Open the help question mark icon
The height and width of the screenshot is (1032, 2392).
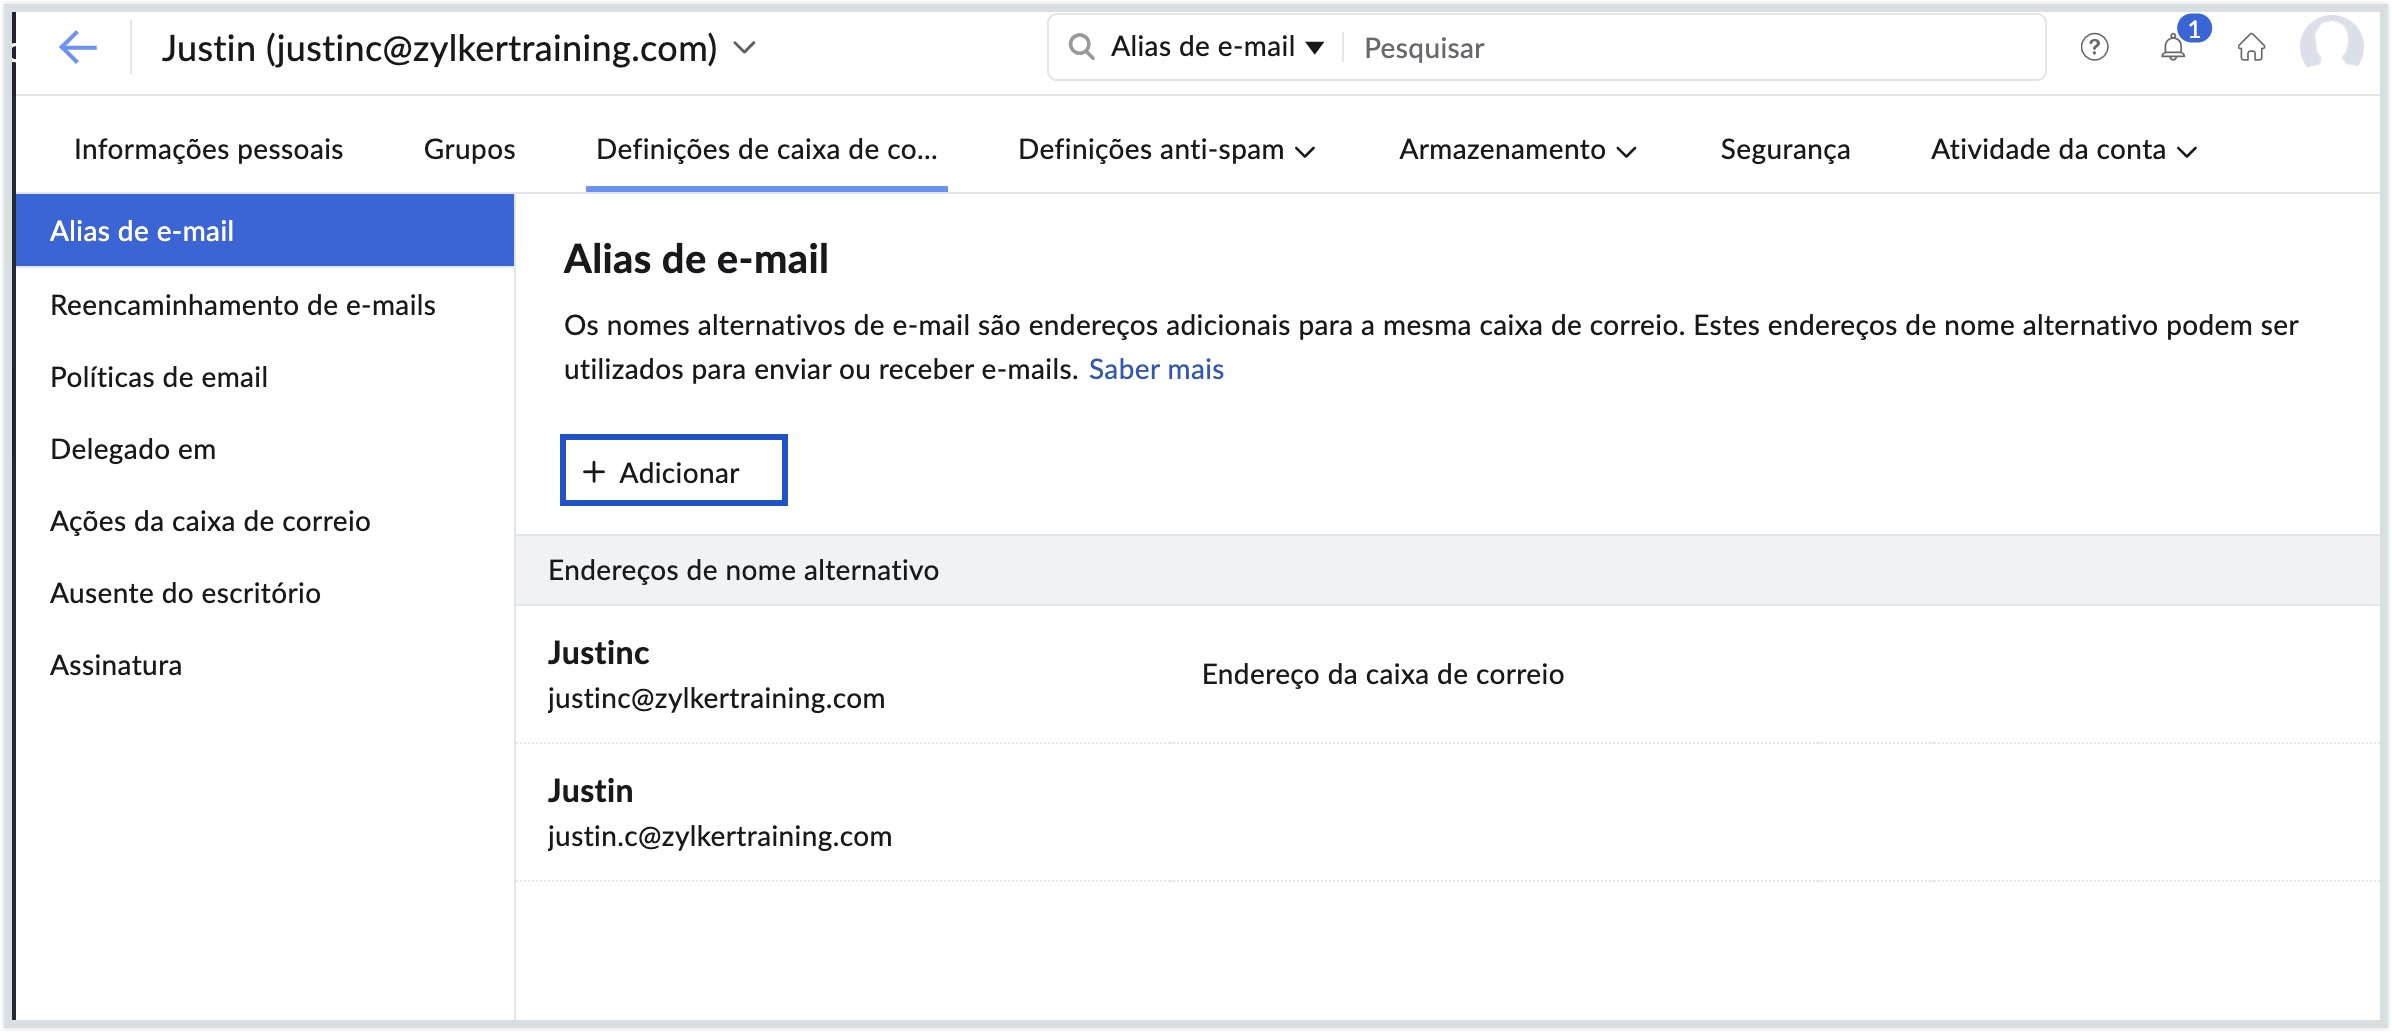pos(2093,47)
